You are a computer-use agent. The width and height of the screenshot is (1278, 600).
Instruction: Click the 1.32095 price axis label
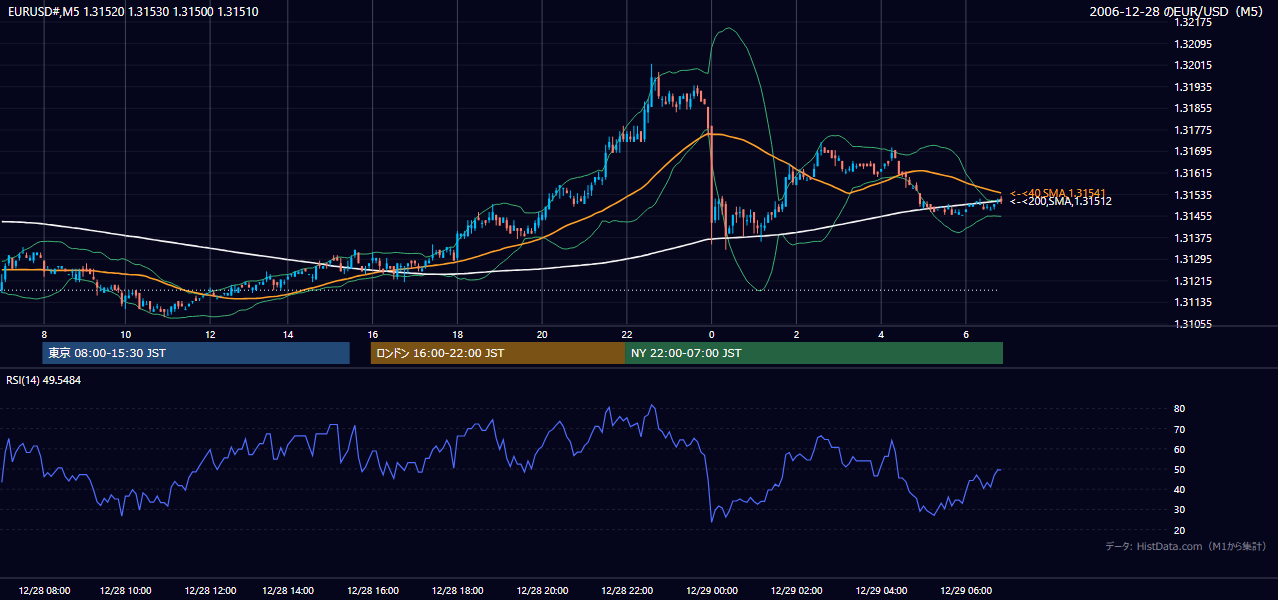tap(1193, 44)
